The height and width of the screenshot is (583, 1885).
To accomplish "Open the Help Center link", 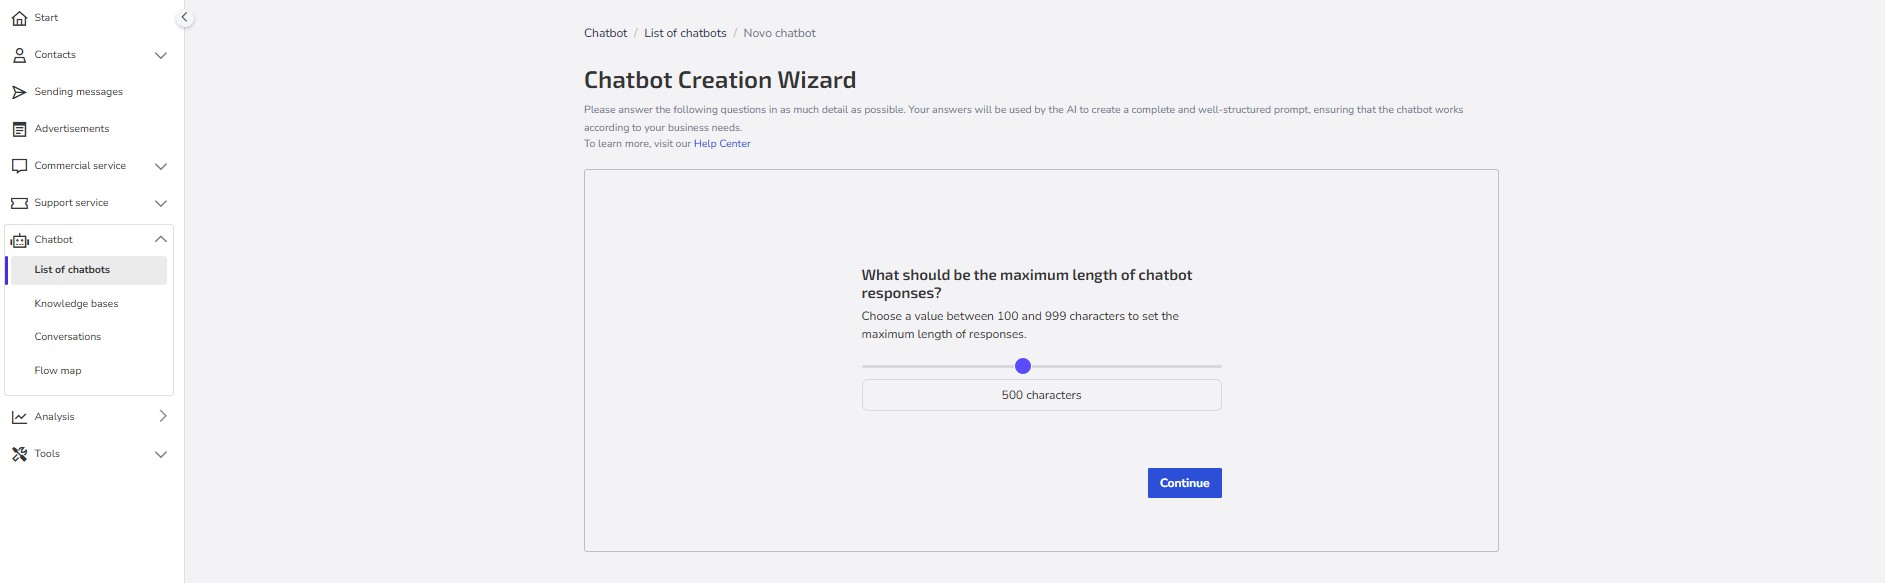I will click(x=722, y=144).
